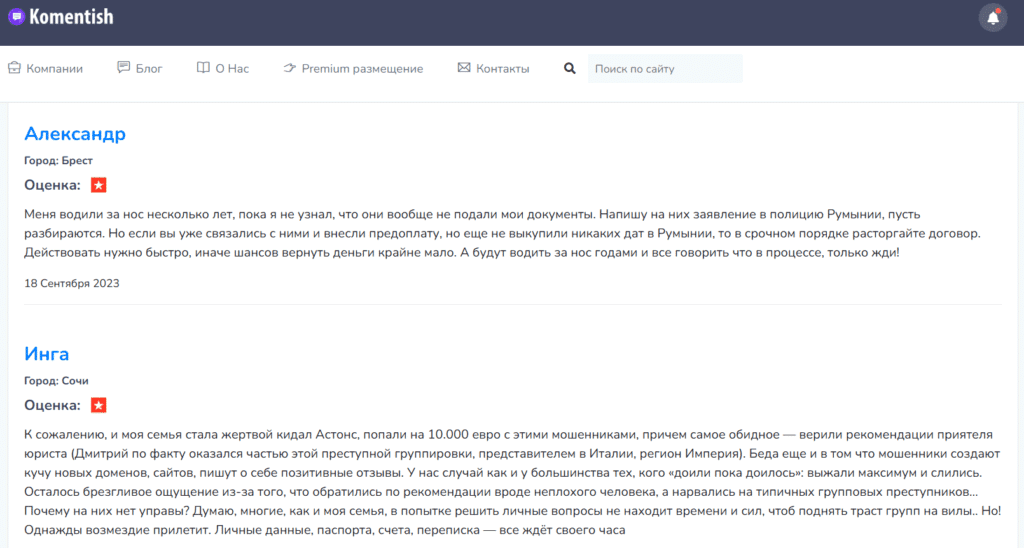Open reviewer name Александр
Viewport: 1024px width, 548px height.
pos(75,134)
